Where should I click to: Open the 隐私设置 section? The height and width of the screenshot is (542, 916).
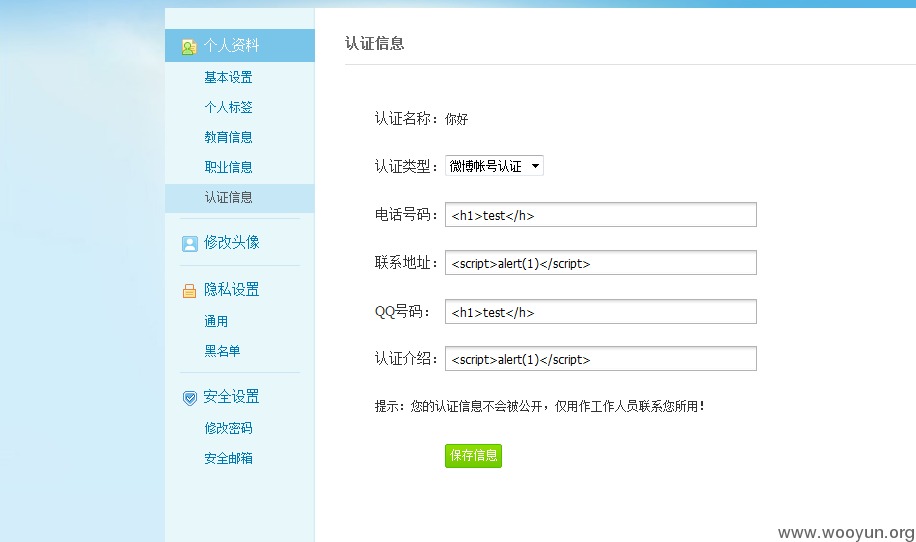(x=231, y=290)
